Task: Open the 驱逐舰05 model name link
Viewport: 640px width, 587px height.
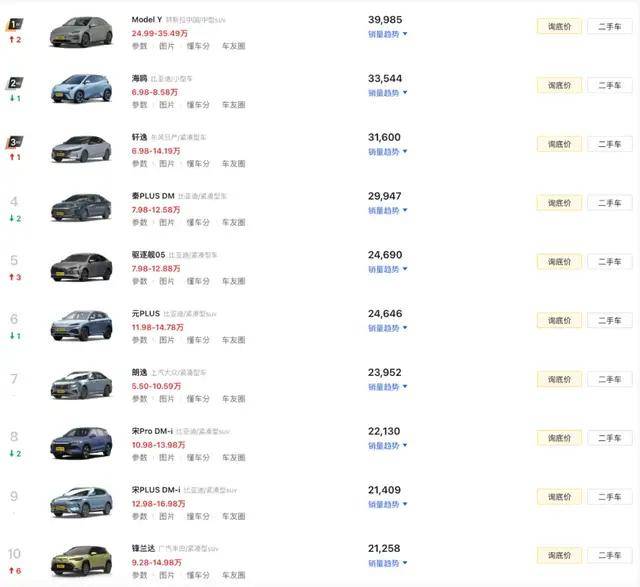Action: (x=148, y=255)
